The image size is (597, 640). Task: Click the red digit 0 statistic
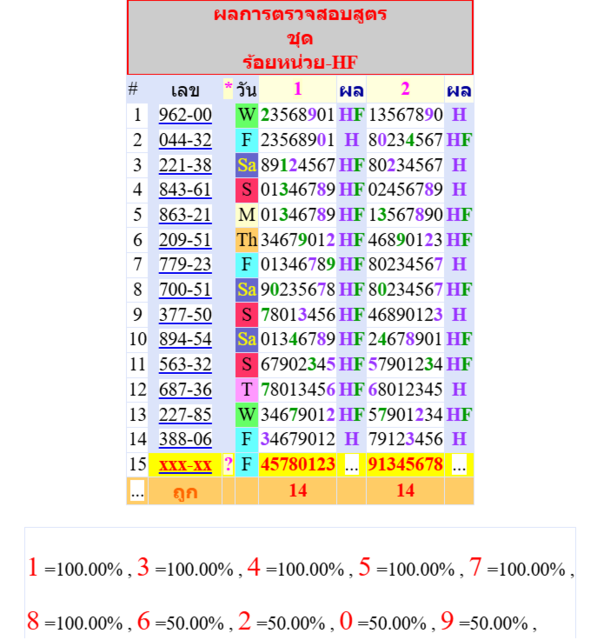[x=346, y=621]
